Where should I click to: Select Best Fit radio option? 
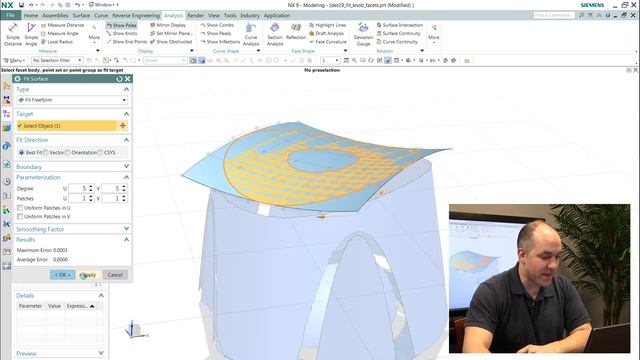[x=22, y=152]
